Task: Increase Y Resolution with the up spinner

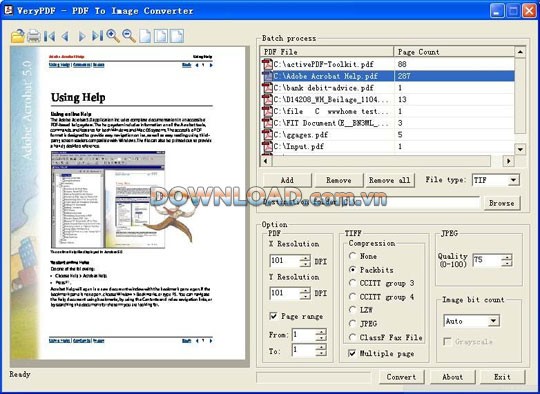Action: click(x=305, y=290)
